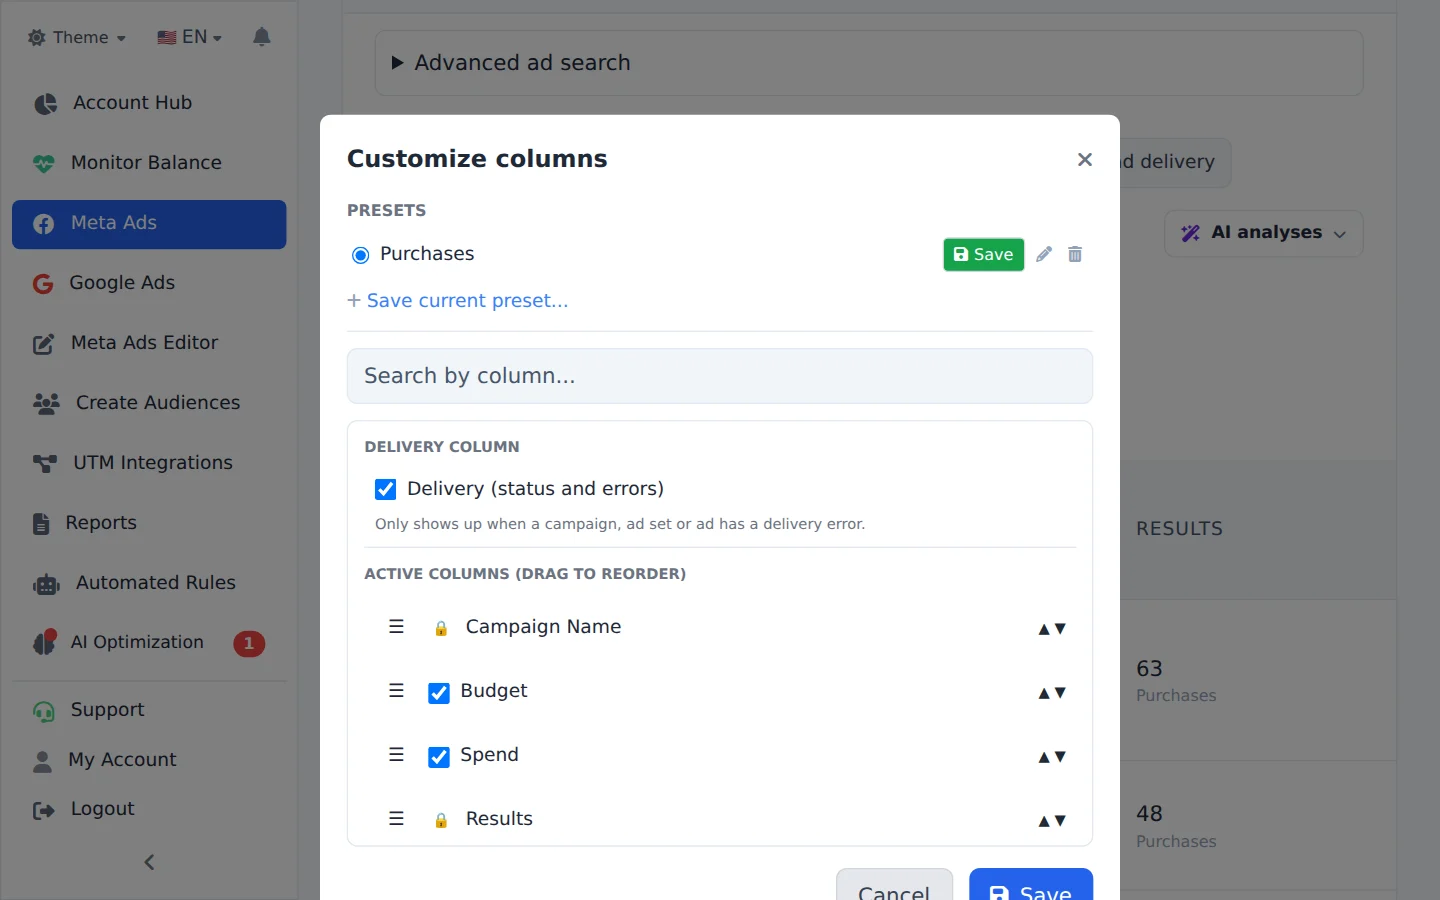Viewport: 1440px width, 900px height.
Task: Toggle the Delivery (status and errors) checkbox
Action: pyautogui.click(x=385, y=489)
